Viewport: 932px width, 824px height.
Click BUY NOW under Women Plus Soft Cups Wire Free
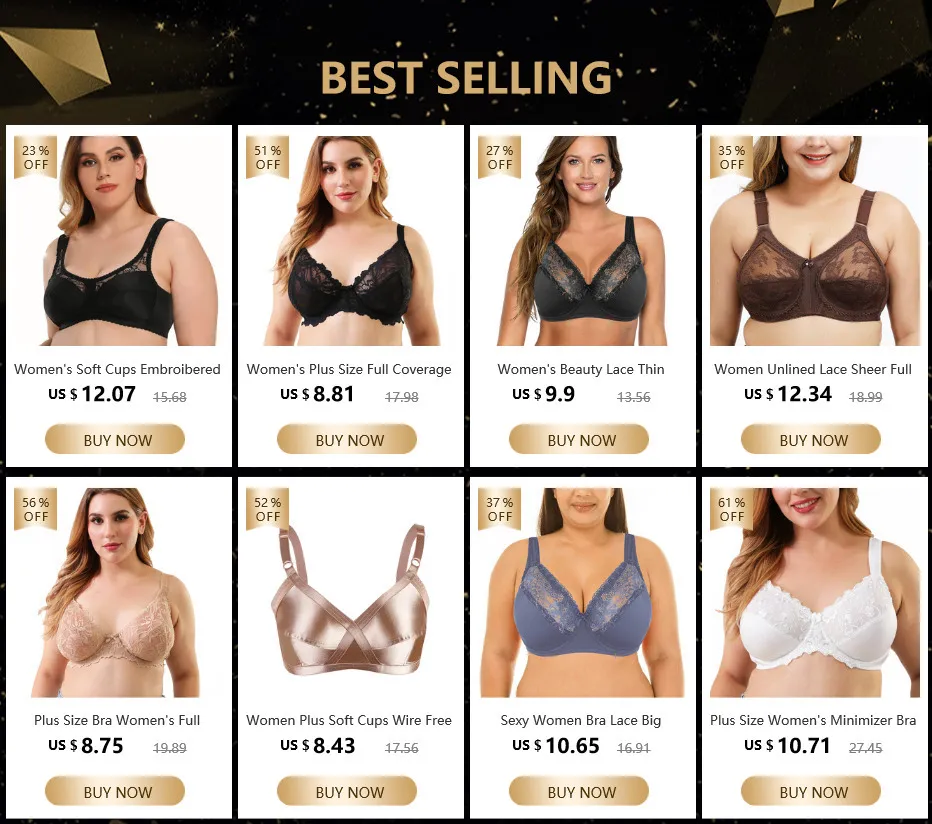347,791
